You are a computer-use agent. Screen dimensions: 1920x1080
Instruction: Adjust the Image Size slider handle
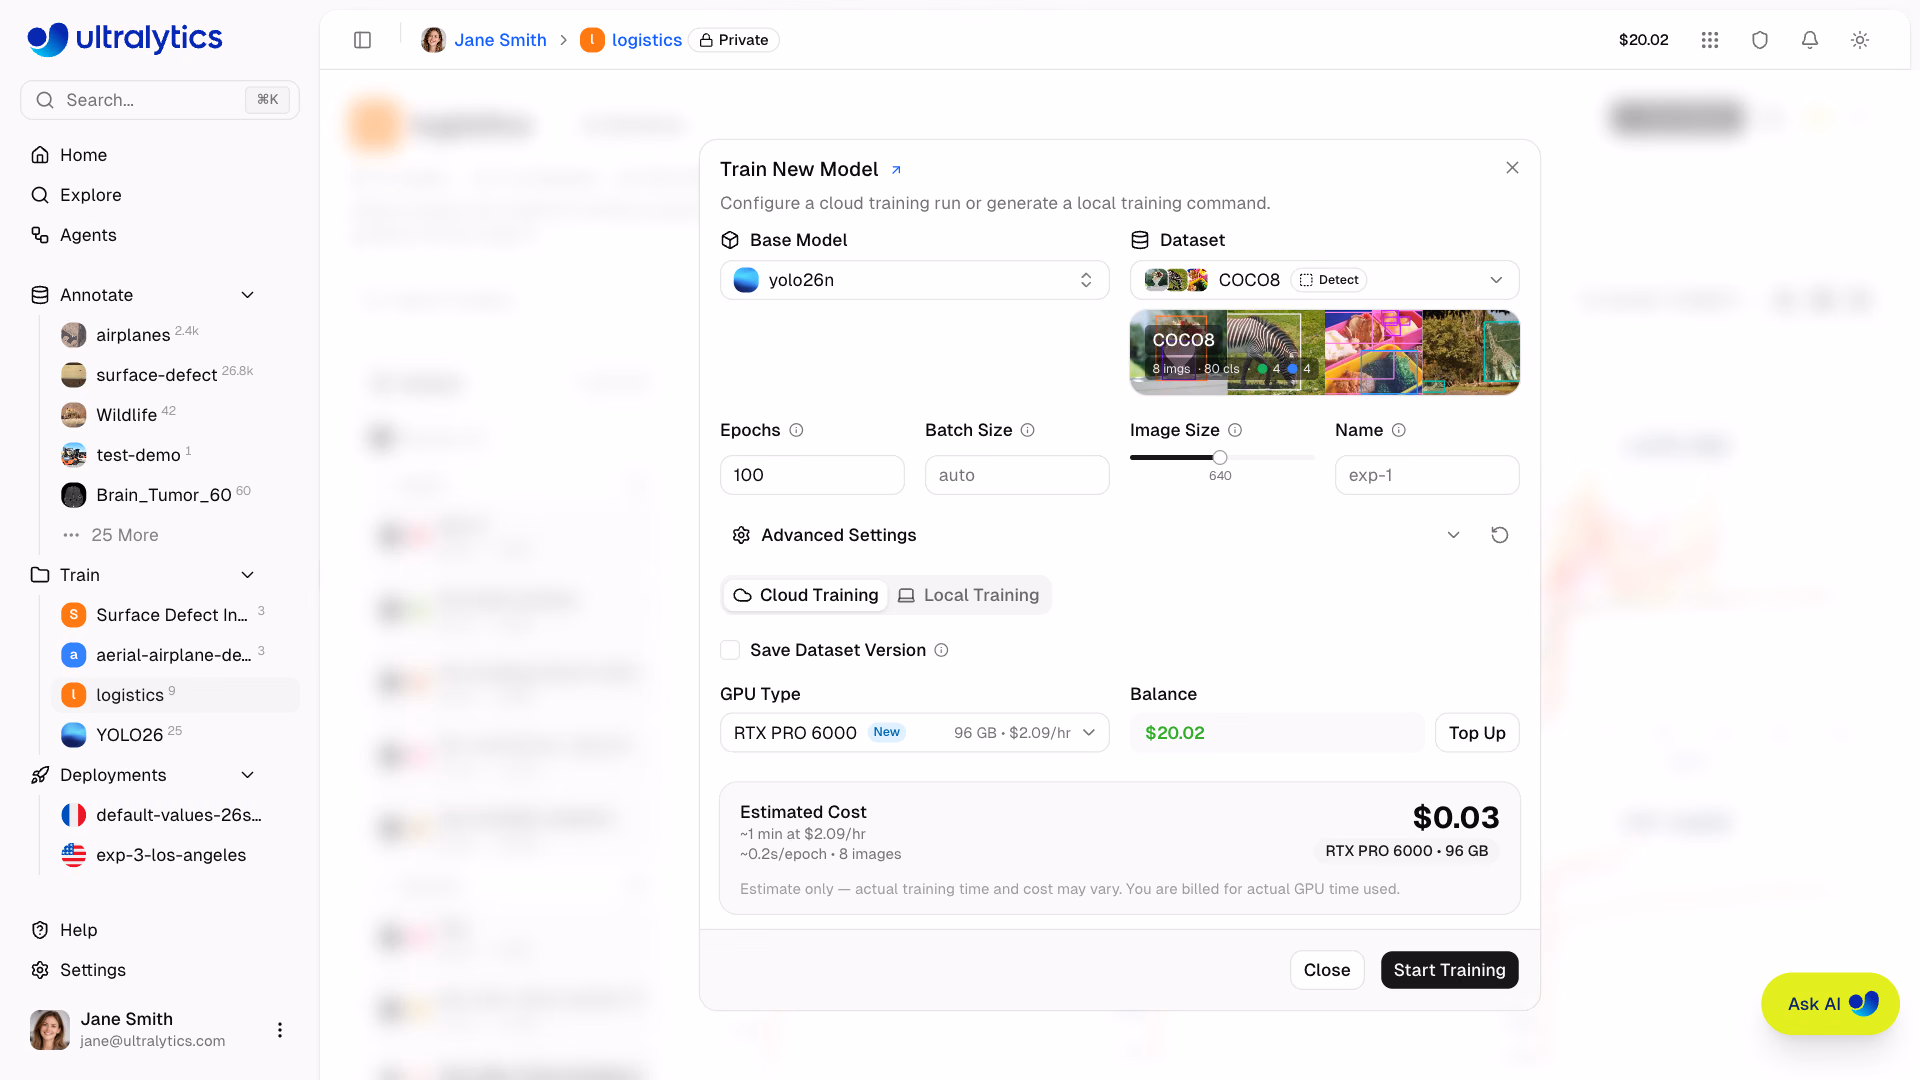(1220, 457)
